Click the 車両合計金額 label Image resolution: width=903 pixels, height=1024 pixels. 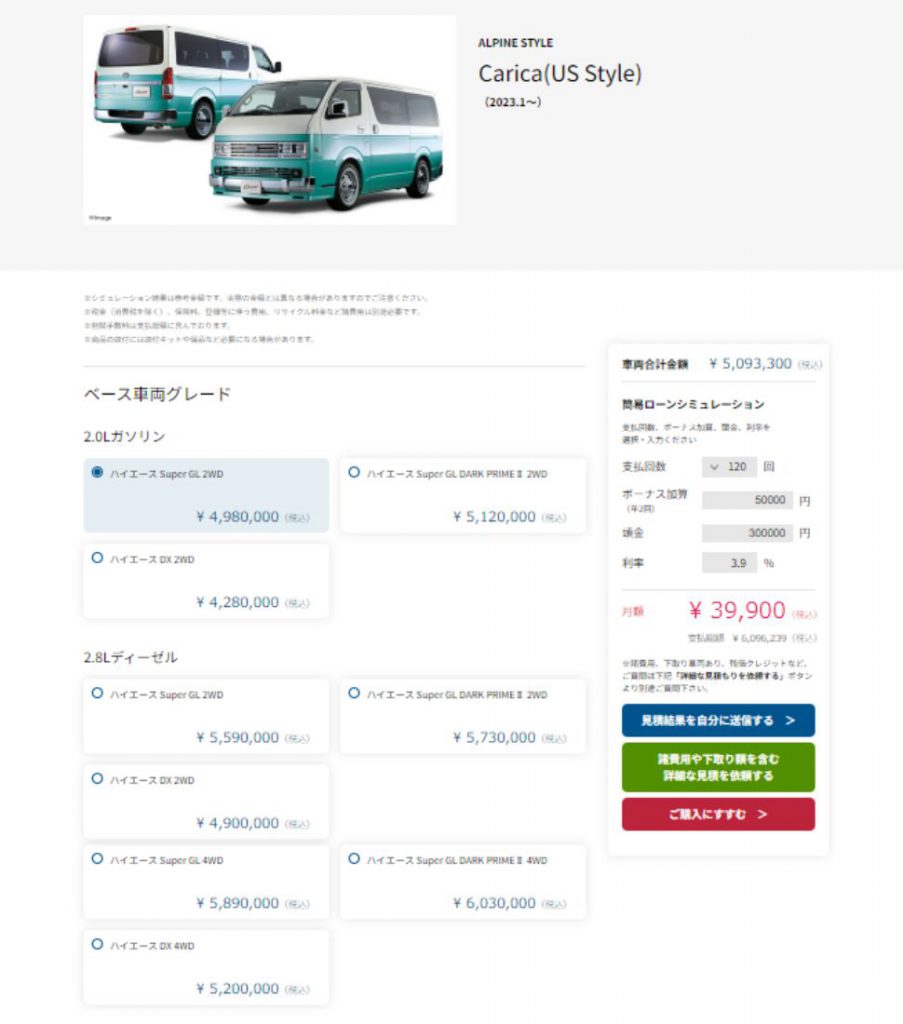click(x=655, y=364)
